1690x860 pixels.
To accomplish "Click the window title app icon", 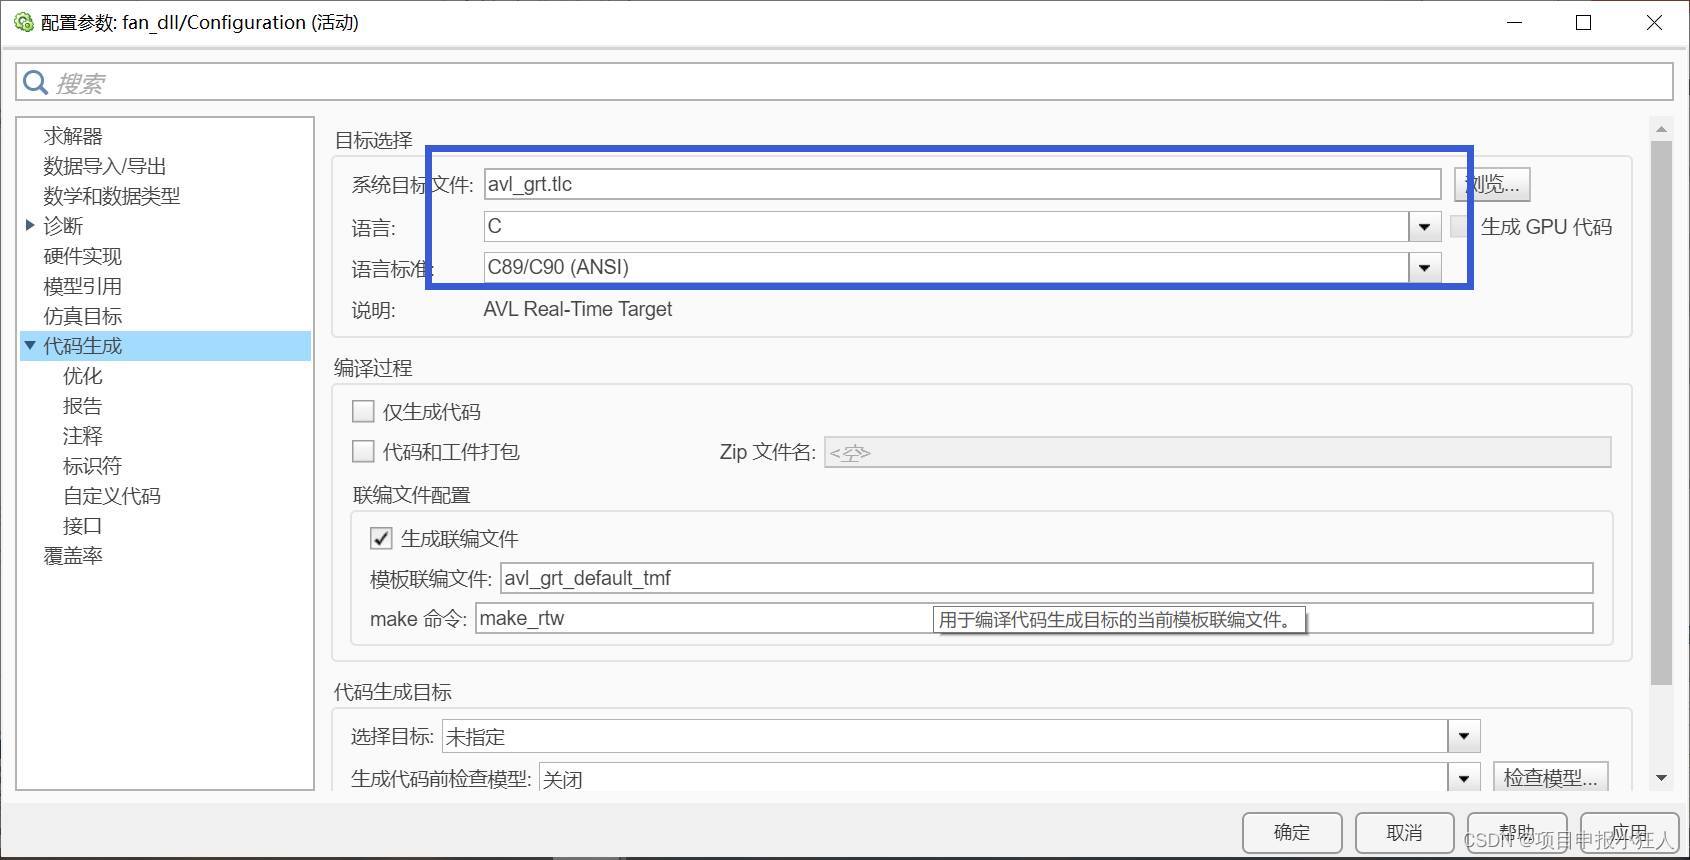I will pyautogui.click(x=24, y=22).
